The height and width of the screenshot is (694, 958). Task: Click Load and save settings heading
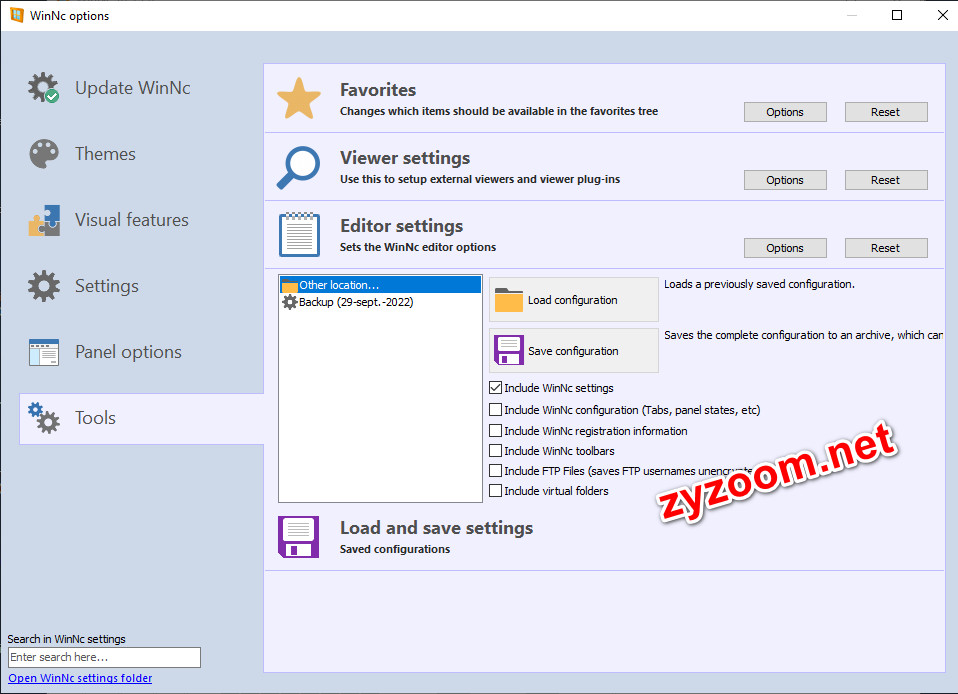[436, 528]
